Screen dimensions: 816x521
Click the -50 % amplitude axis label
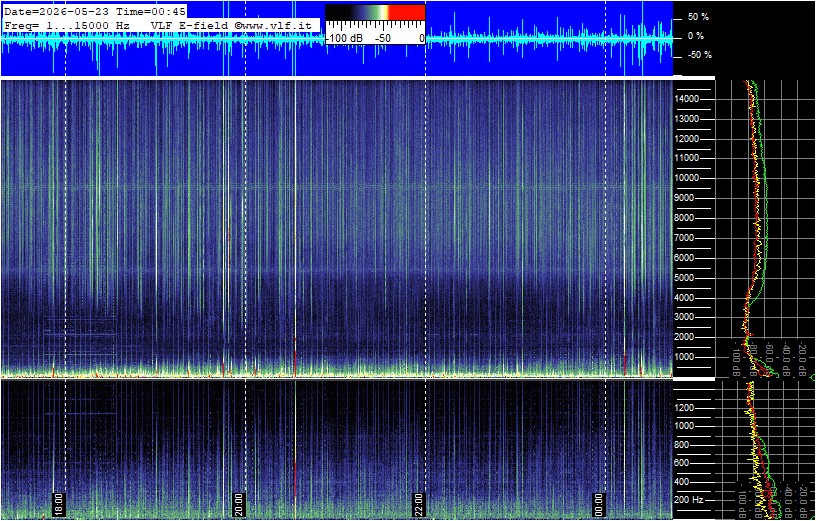[x=698, y=55]
